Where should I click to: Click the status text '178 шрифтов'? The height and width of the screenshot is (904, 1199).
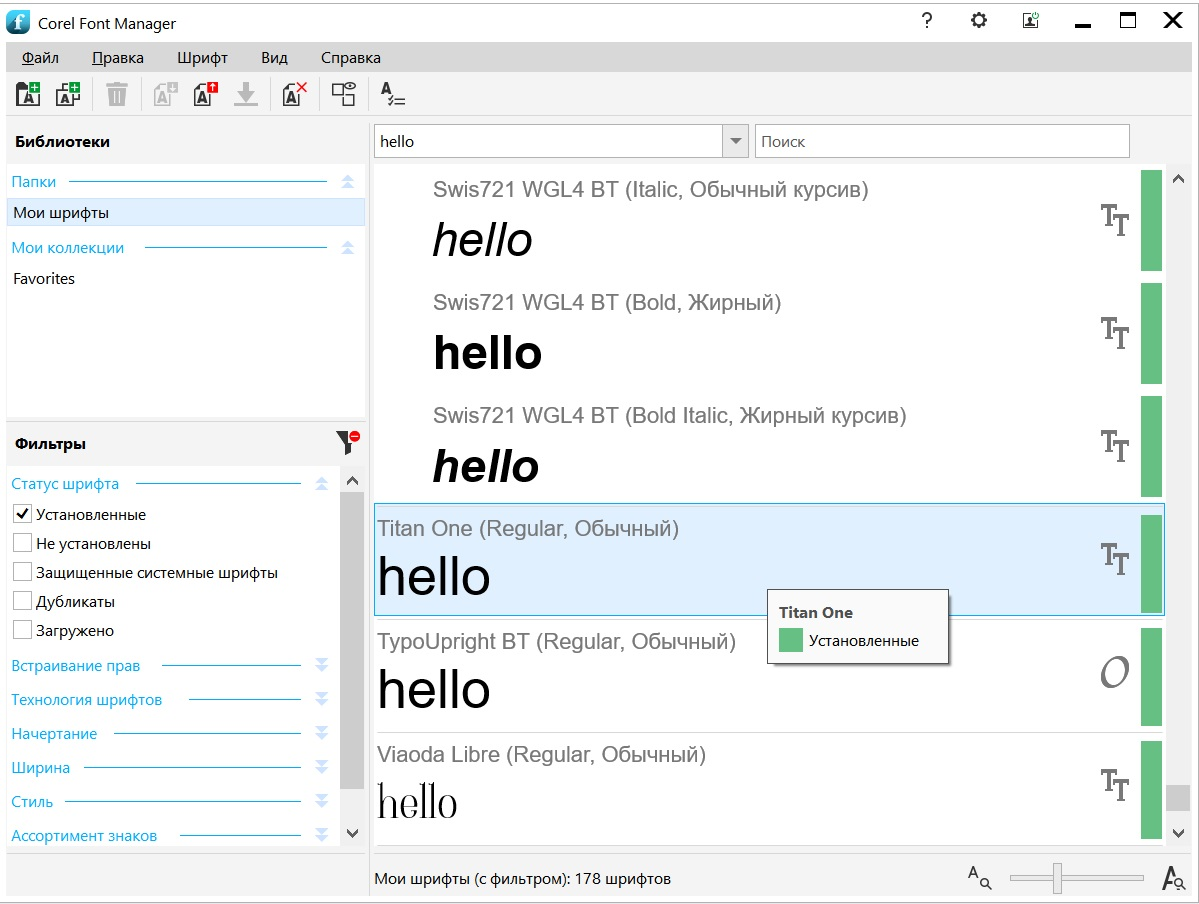[622, 879]
